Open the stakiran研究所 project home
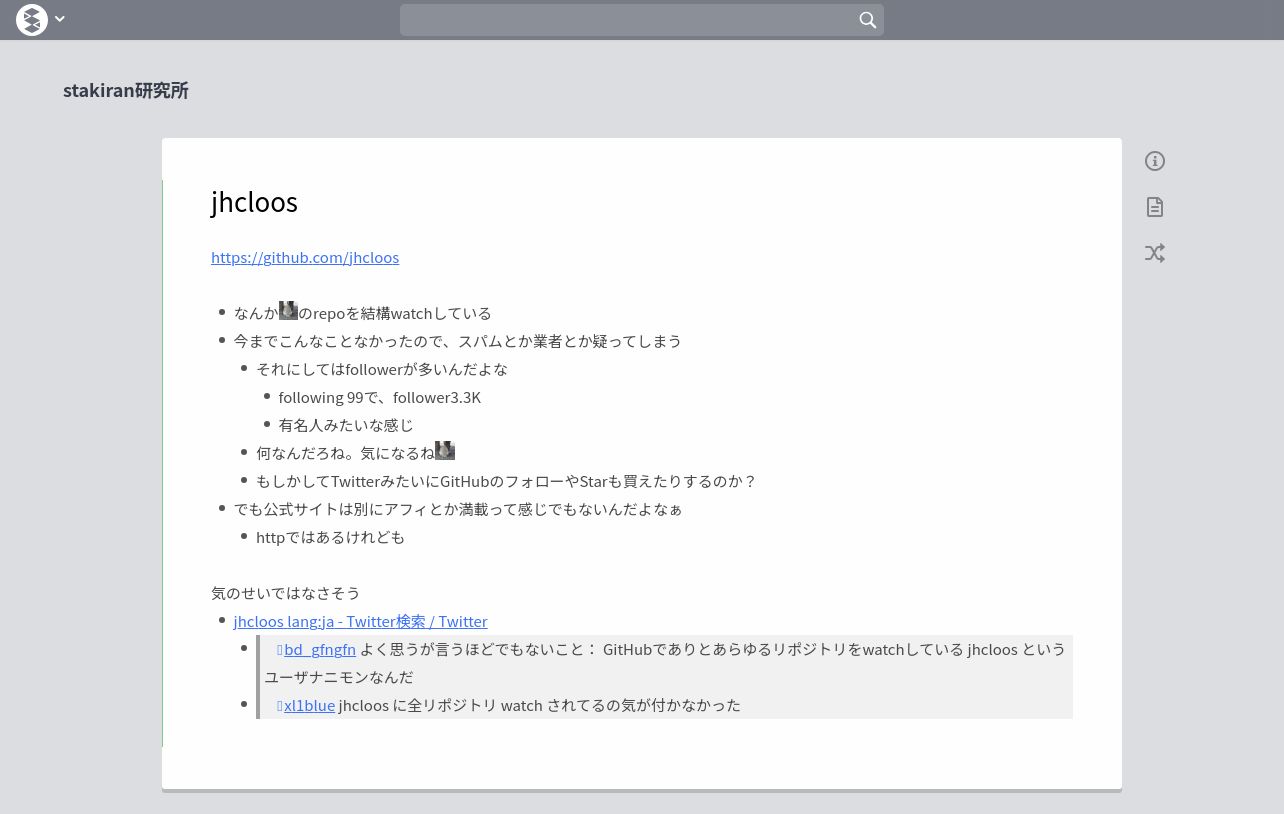 (126, 90)
